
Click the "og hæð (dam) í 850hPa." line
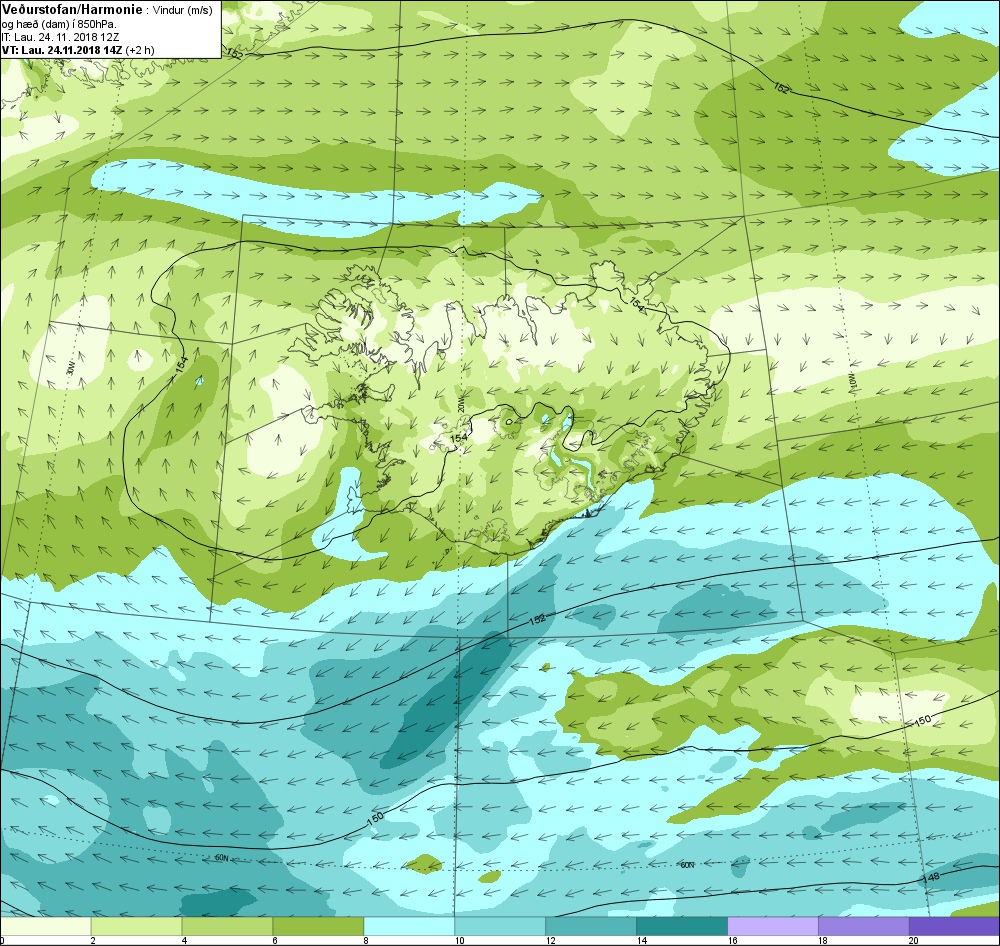click(59, 24)
